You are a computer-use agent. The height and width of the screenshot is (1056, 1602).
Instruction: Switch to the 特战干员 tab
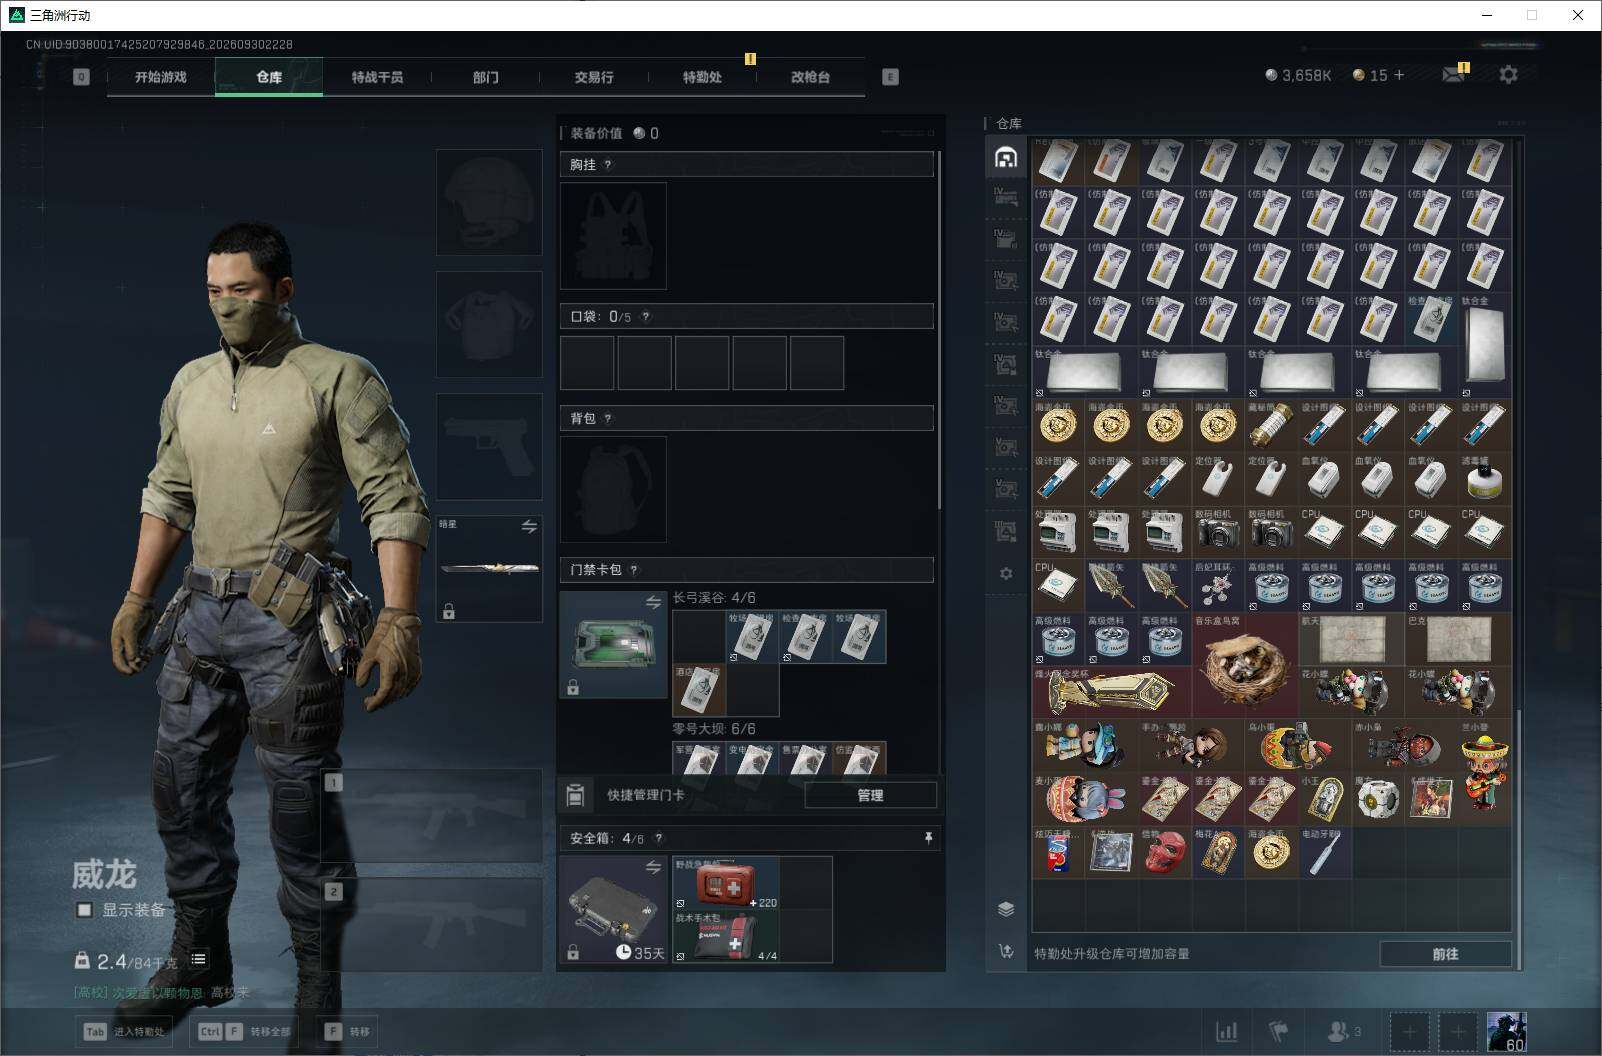click(x=377, y=77)
